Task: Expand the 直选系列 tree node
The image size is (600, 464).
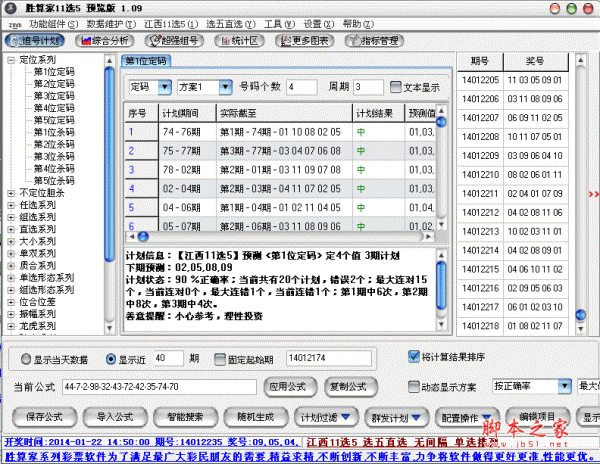Action: [11, 230]
